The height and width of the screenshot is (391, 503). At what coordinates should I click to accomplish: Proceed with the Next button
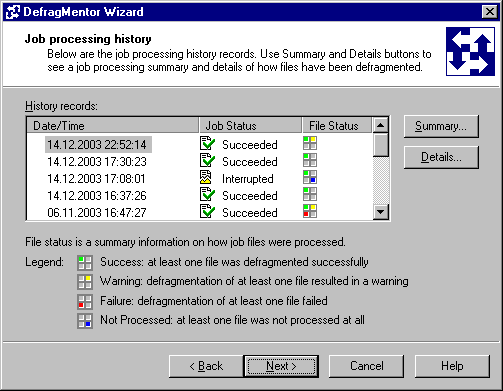tap(281, 366)
